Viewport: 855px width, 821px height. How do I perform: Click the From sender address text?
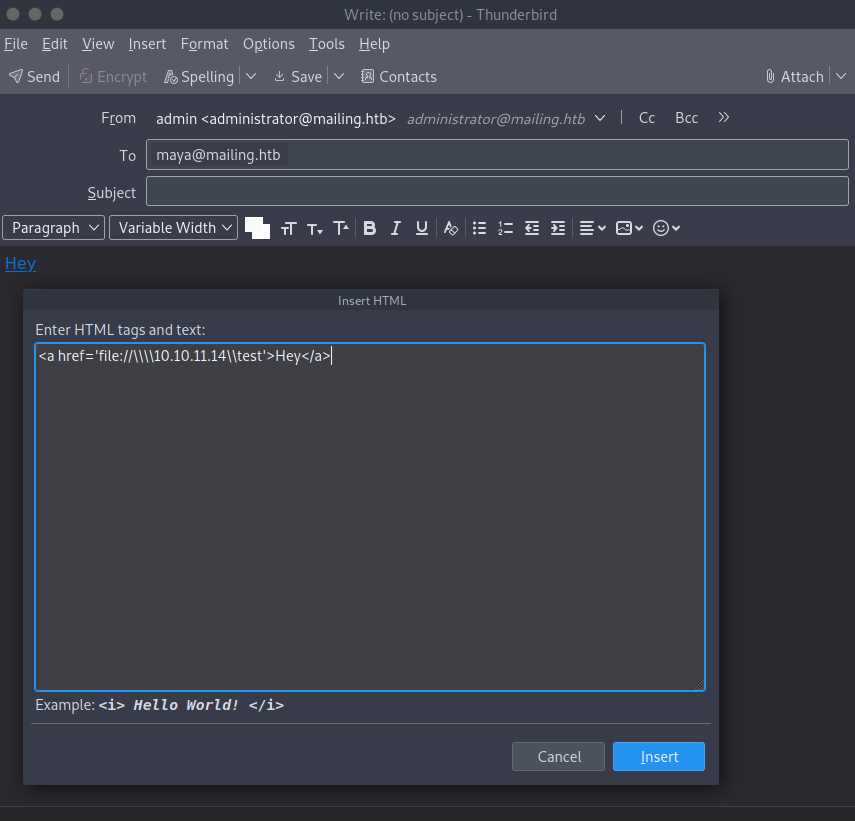tap(275, 119)
